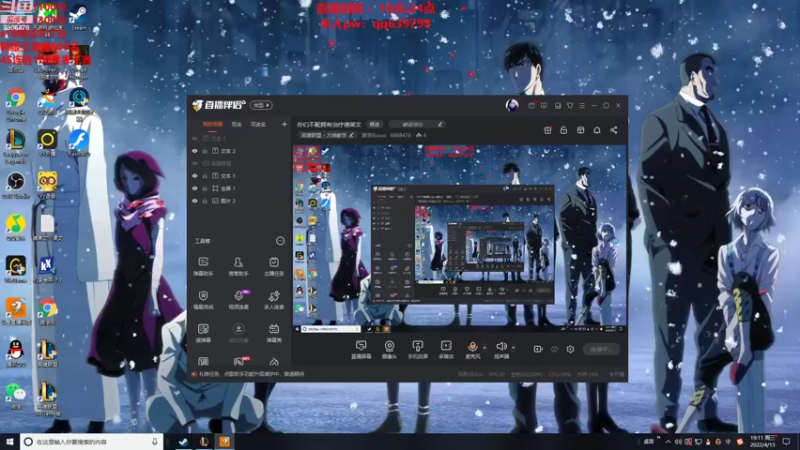Click the 直播伴侣 taskbar button
Image resolution: width=800 pixels, height=450 pixels.
224,441
